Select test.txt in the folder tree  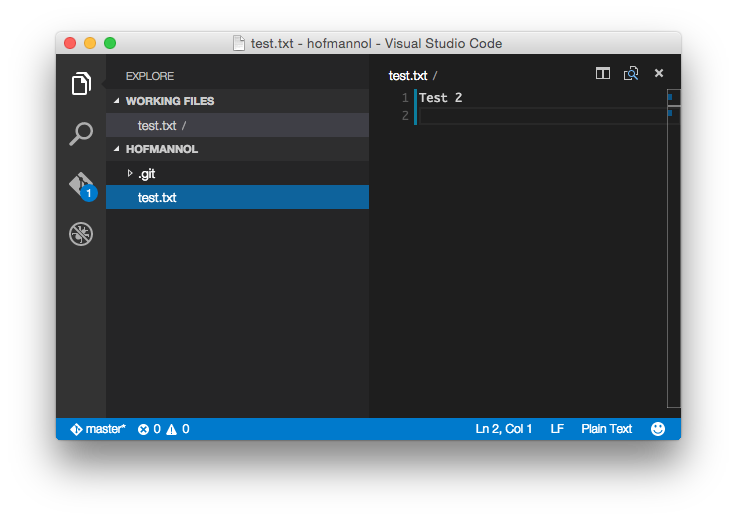tap(157, 198)
